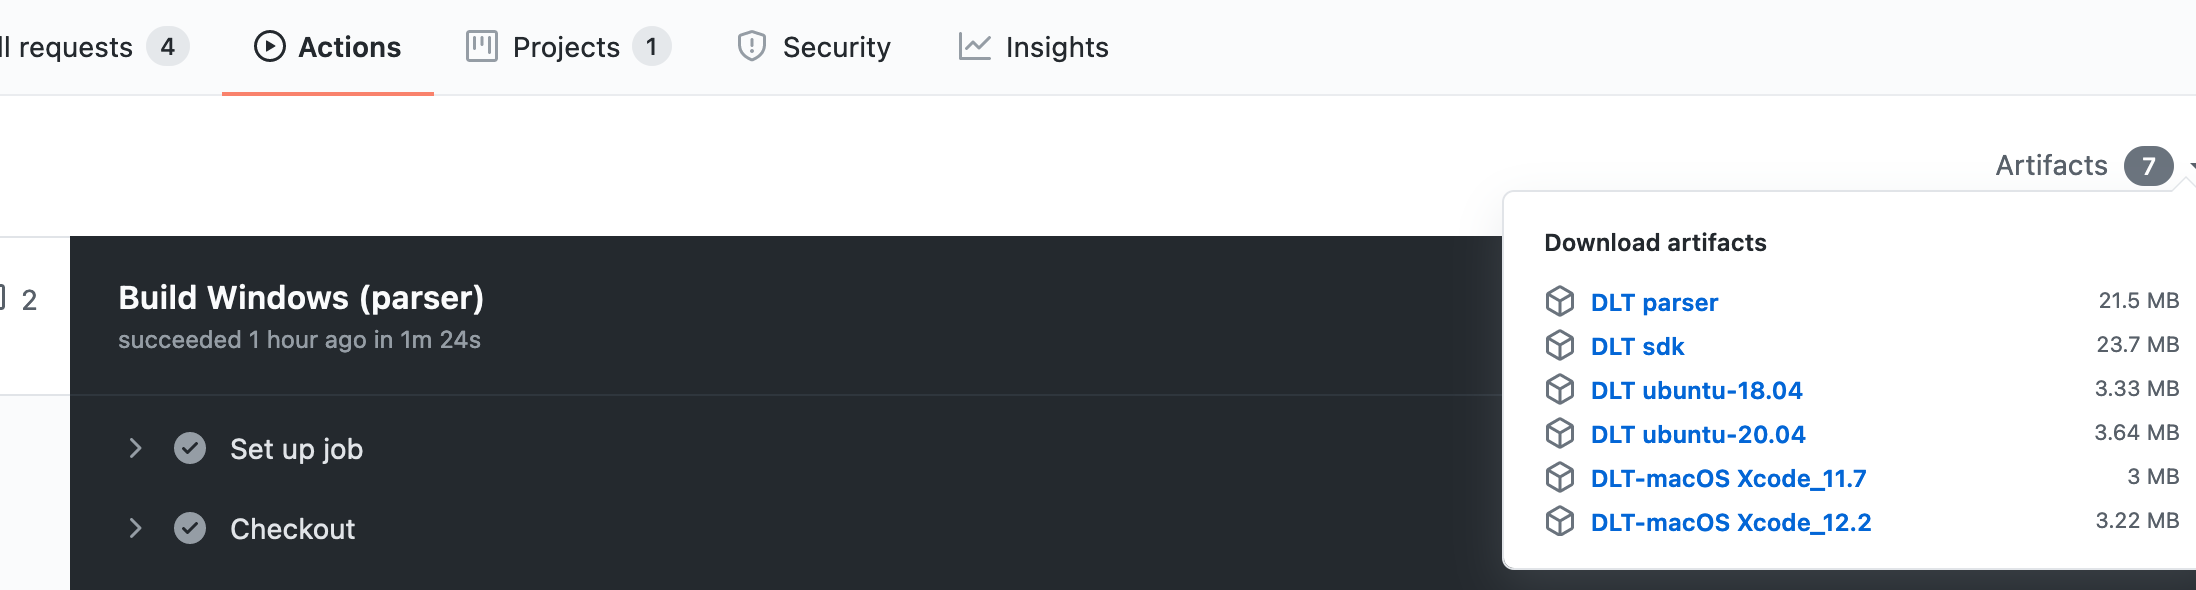The image size is (2196, 590).
Task: Click the Projects board icon
Action: 480,46
